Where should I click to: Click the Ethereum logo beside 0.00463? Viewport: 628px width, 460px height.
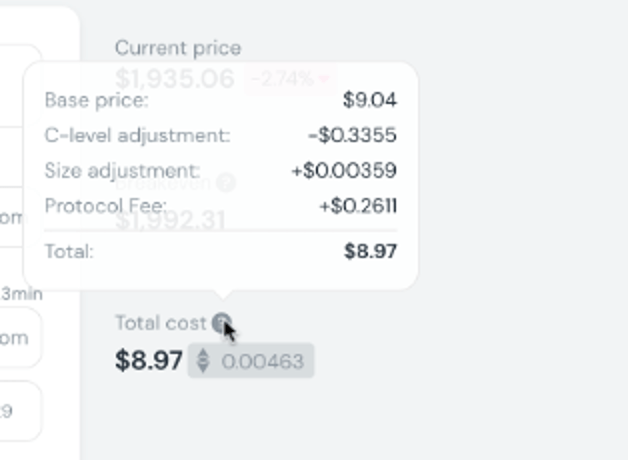point(203,361)
